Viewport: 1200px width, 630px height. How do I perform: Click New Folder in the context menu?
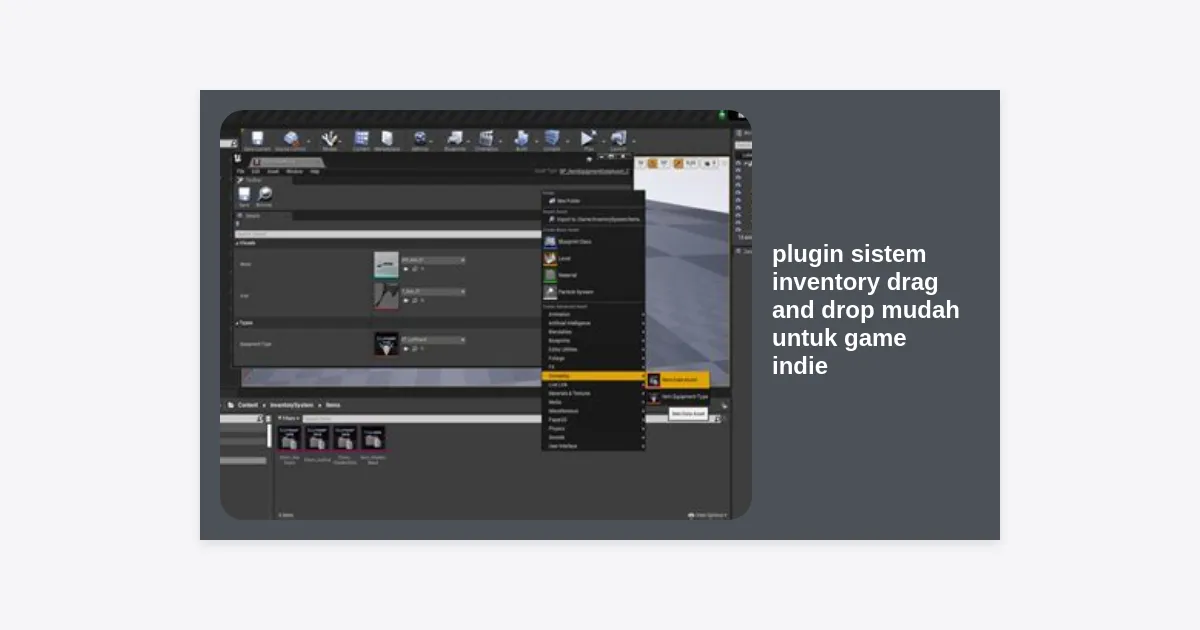(x=568, y=201)
